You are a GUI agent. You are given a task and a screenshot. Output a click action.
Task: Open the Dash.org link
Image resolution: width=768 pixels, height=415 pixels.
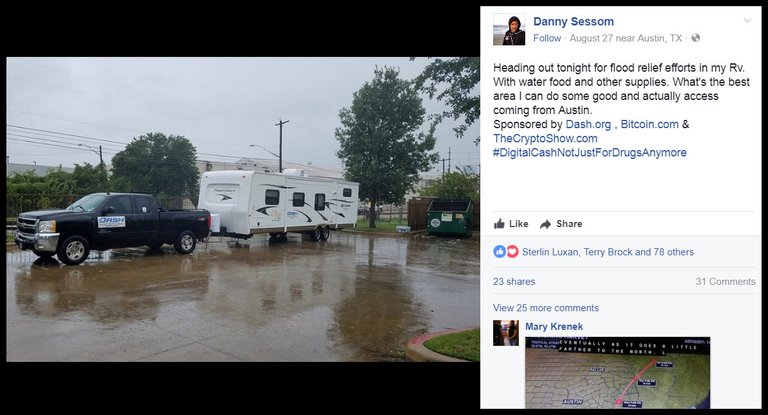(588, 124)
